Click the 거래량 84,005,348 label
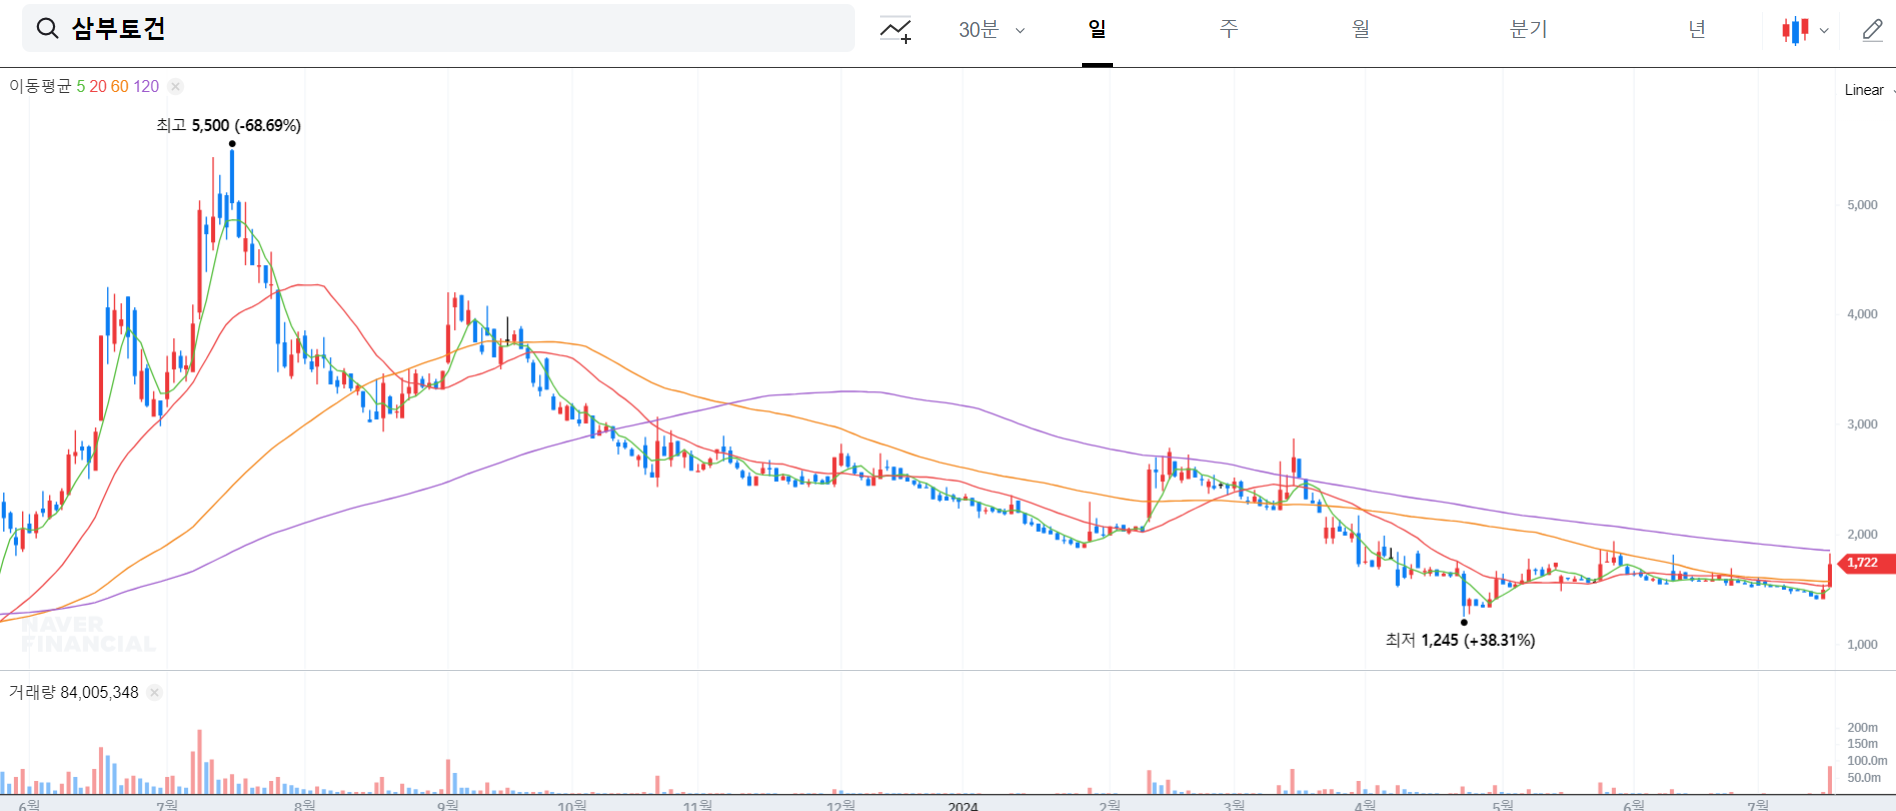Image resolution: width=1896 pixels, height=811 pixels. [x=73, y=692]
